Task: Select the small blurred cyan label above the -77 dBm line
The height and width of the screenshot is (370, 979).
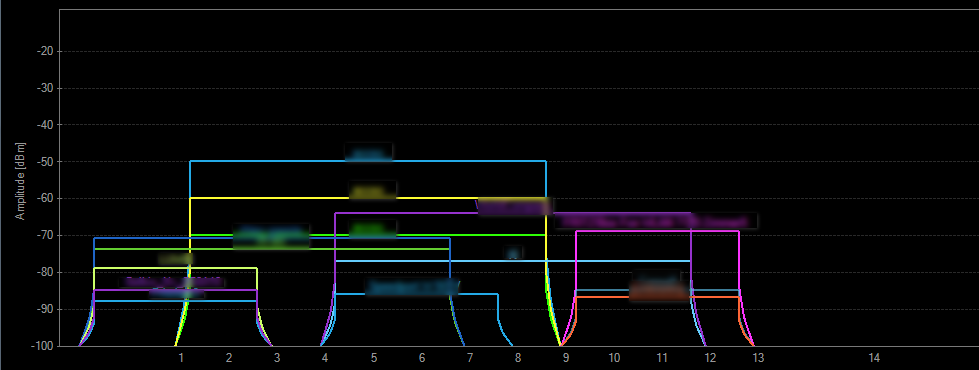Action: (513, 253)
